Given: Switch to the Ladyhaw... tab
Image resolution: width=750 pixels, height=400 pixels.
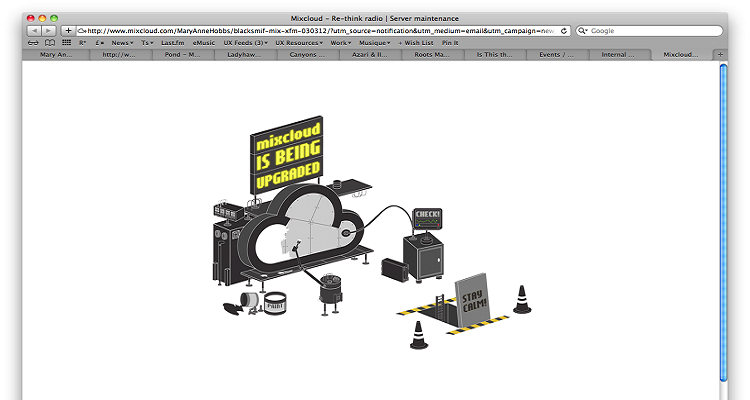Looking at the screenshot, I should [x=244, y=55].
